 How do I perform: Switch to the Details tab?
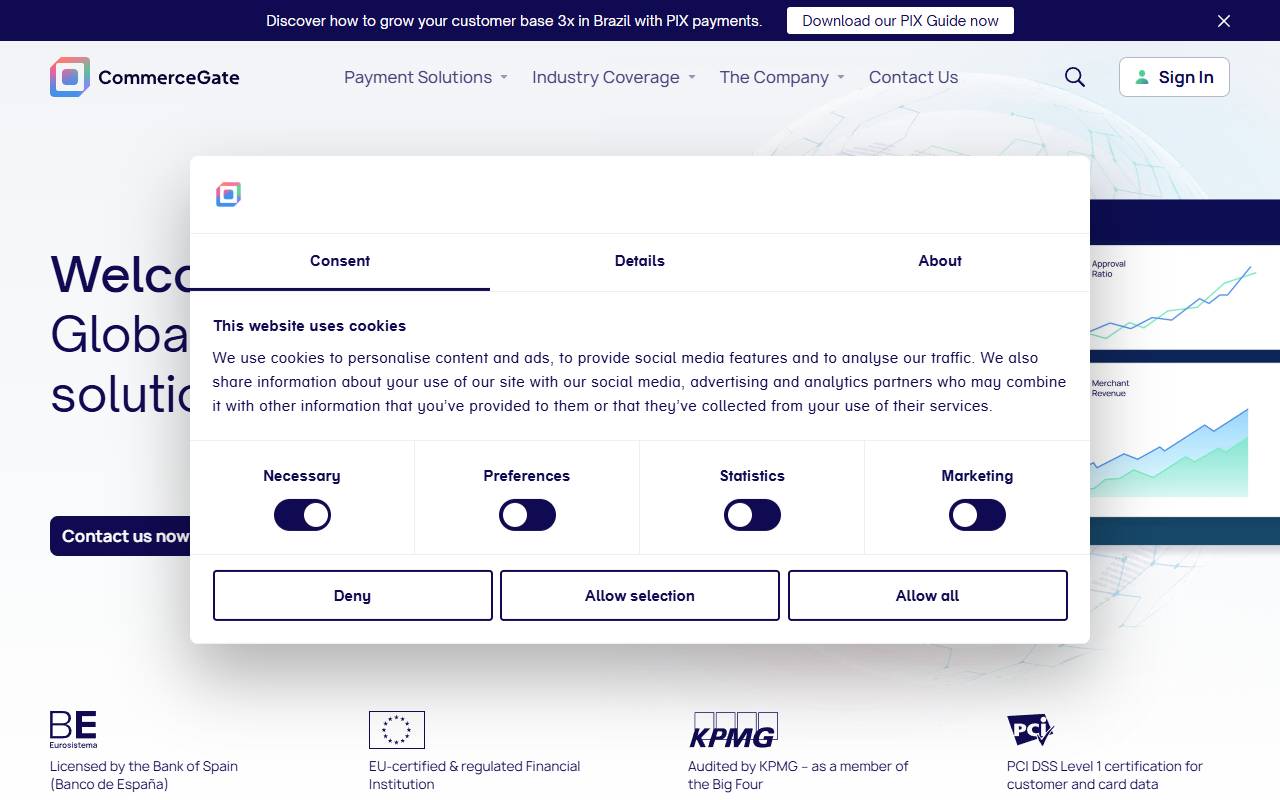[640, 261]
